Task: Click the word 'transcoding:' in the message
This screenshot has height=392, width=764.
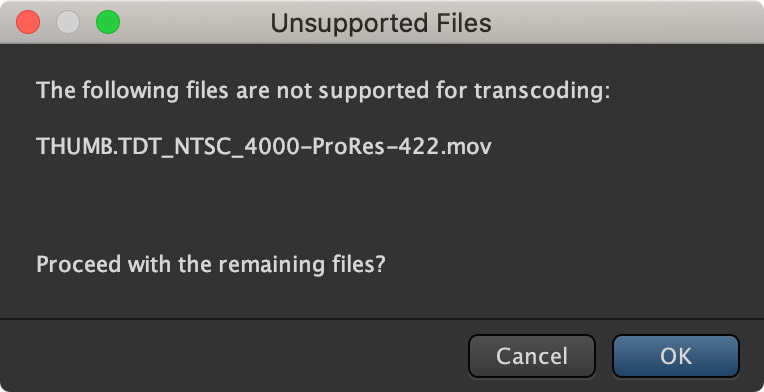Action: [542, 91]
